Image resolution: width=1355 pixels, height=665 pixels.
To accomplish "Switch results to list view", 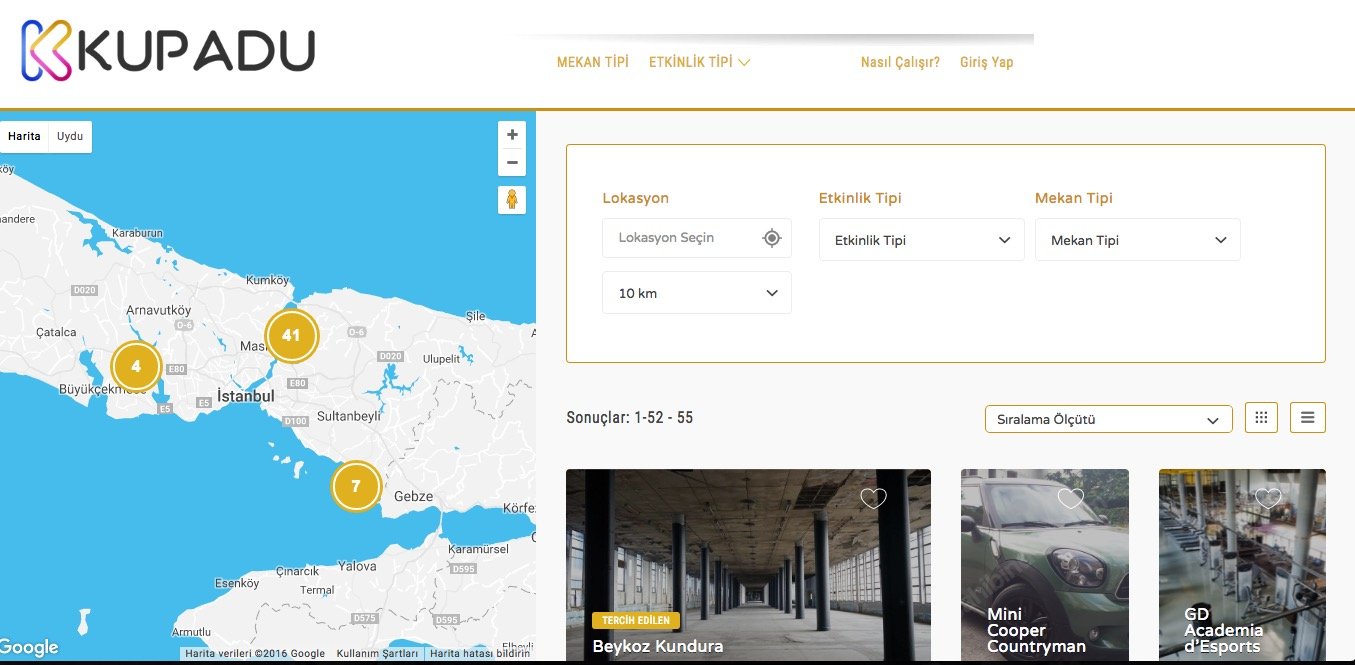I will (x=1307, y=418).
